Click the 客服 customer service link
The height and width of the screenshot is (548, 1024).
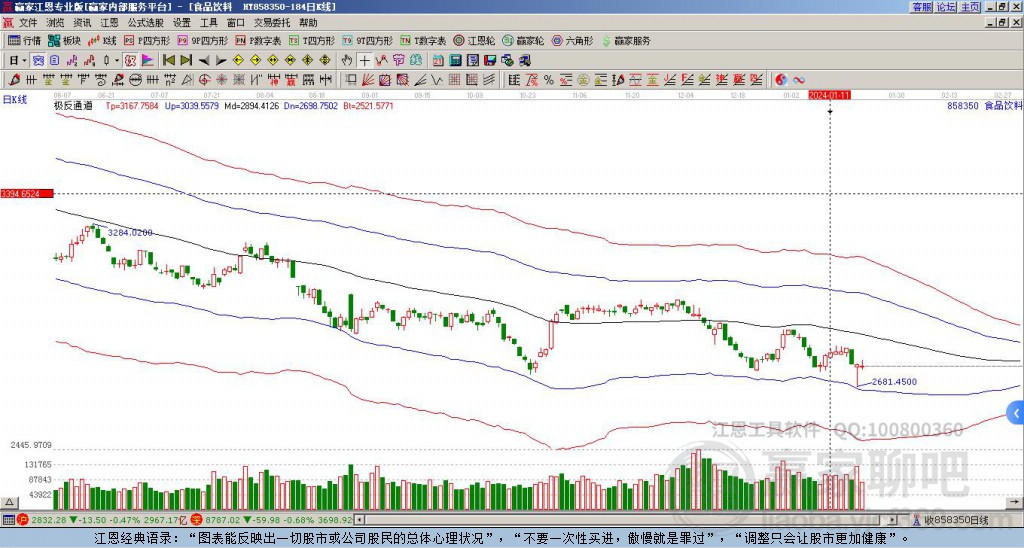point(921,7)
